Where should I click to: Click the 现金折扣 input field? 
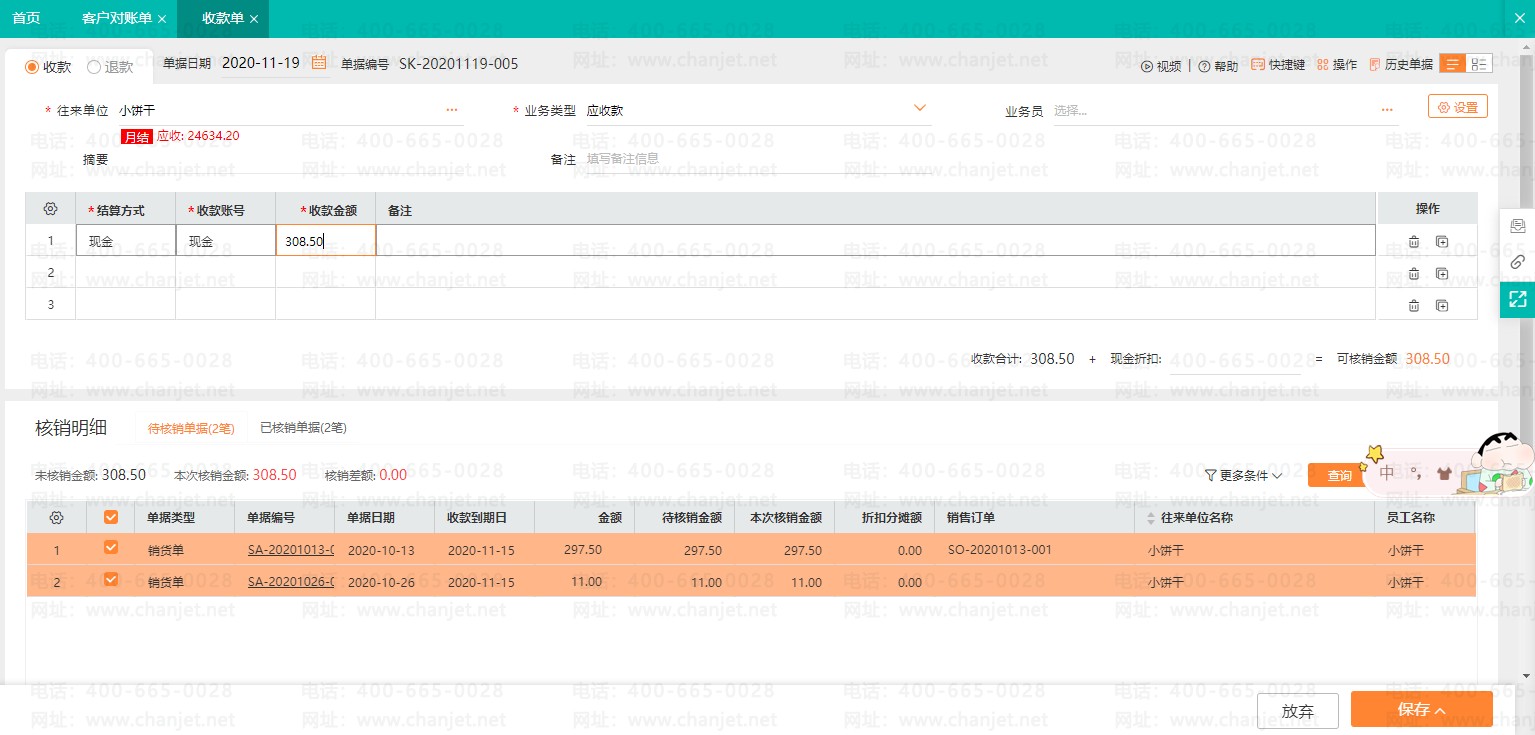tap(1235, 359)
